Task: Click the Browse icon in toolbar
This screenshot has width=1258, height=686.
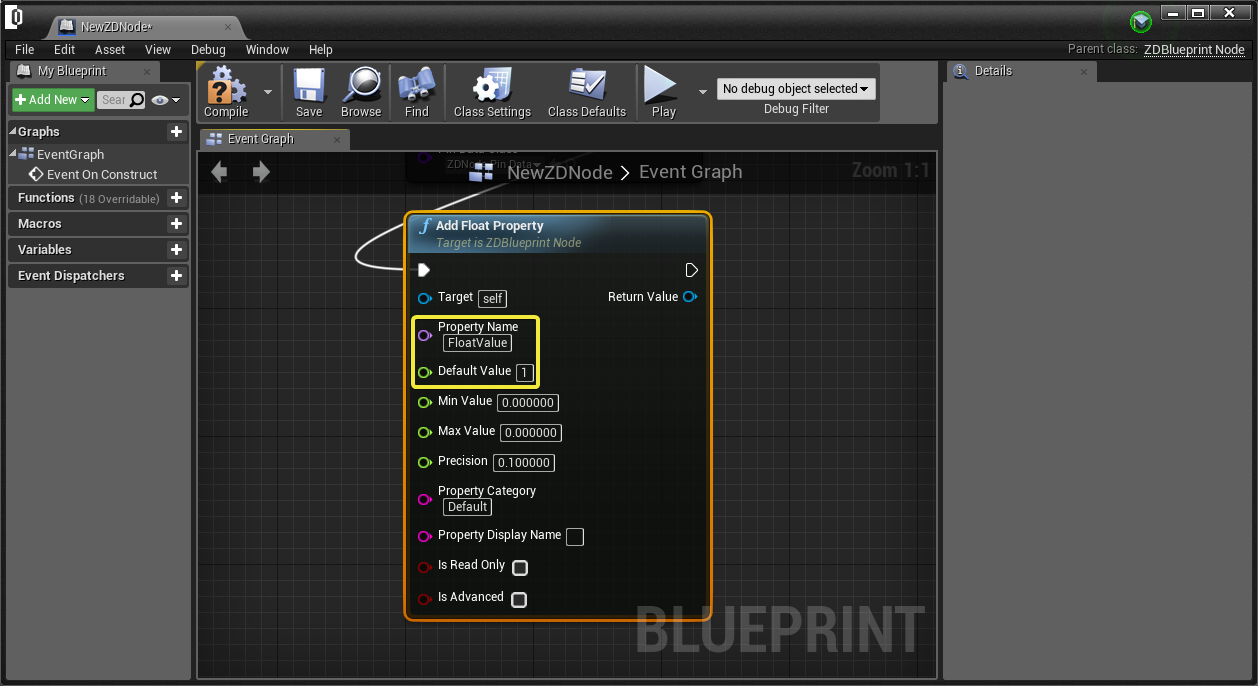Action: 360,87
